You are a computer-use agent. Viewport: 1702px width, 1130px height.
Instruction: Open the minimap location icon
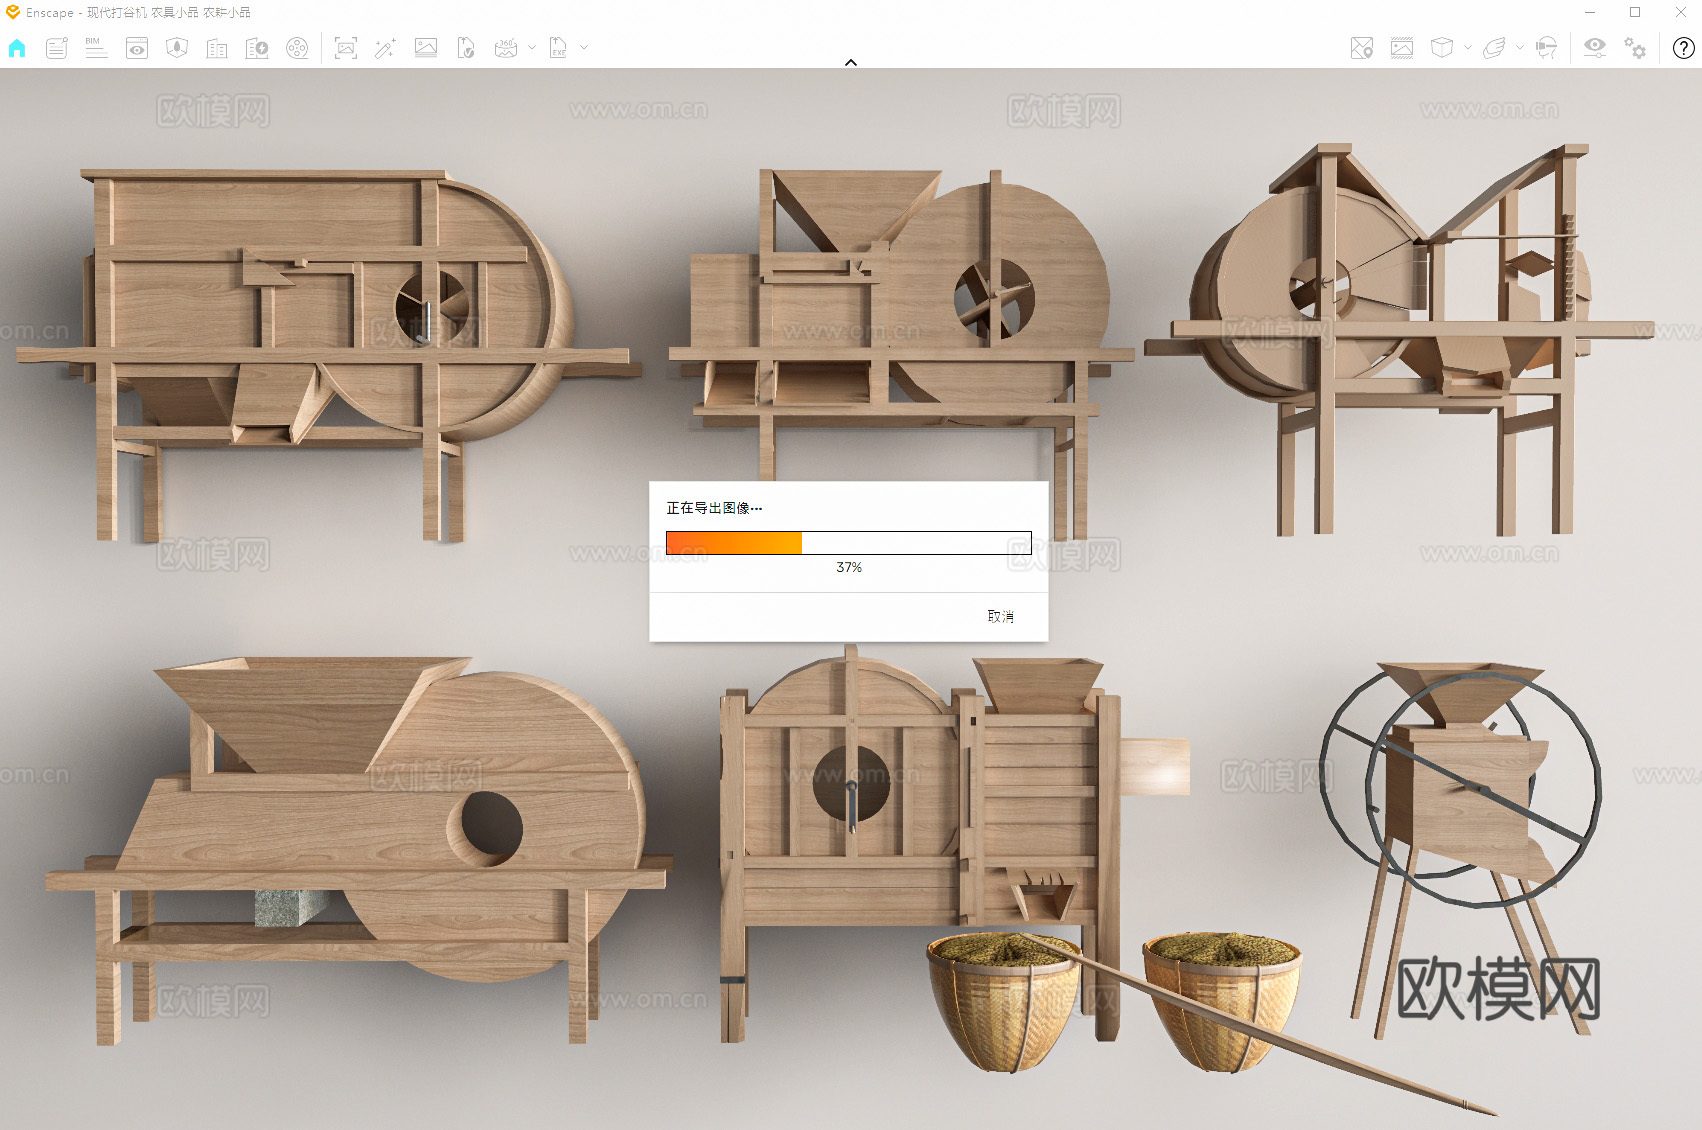tap(1362, 48)
